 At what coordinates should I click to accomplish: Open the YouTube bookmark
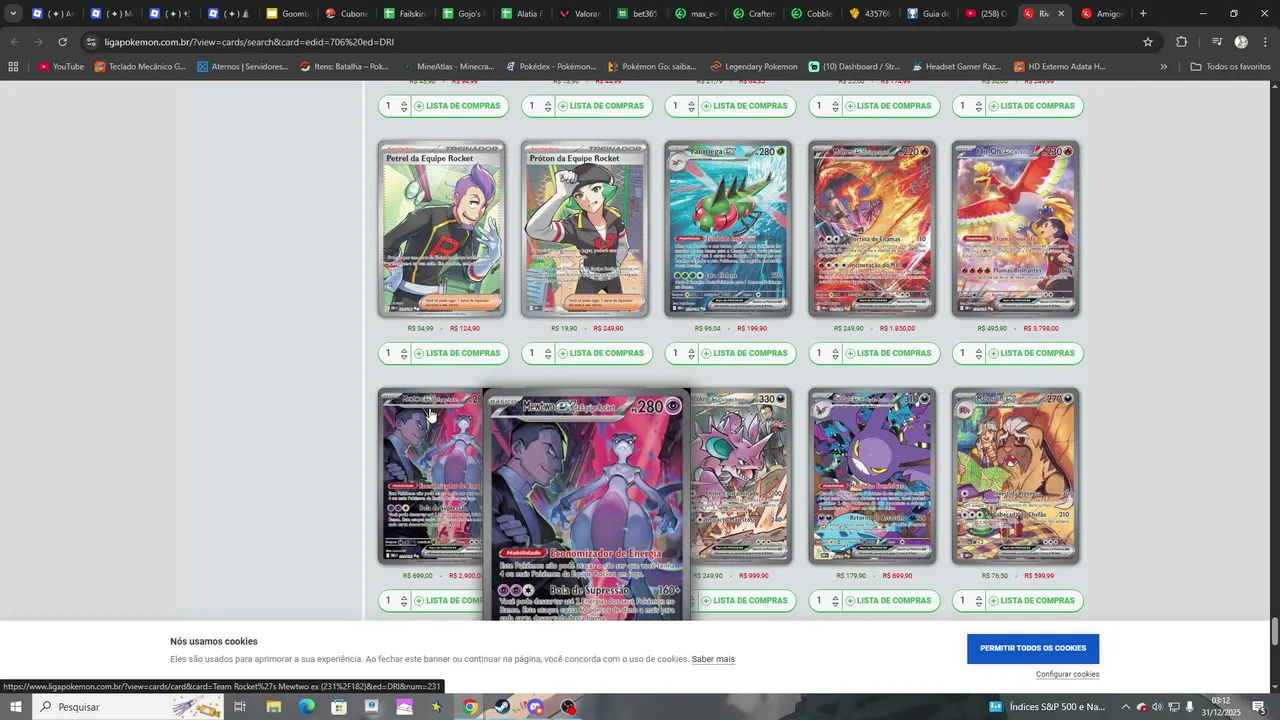61,67
